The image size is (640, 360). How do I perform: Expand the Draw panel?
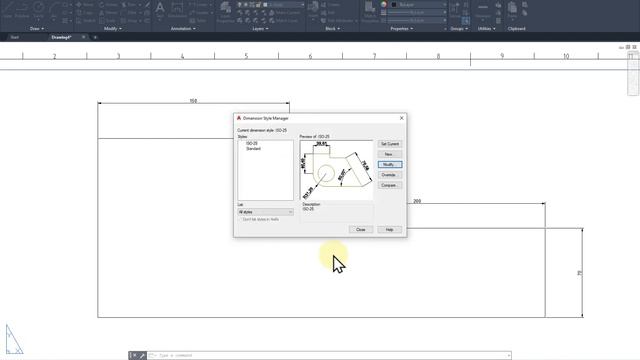coord(37,29)
